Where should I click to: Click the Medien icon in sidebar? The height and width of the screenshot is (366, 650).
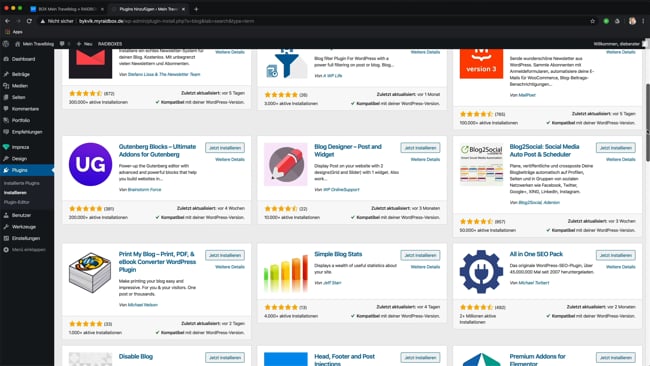6,86
